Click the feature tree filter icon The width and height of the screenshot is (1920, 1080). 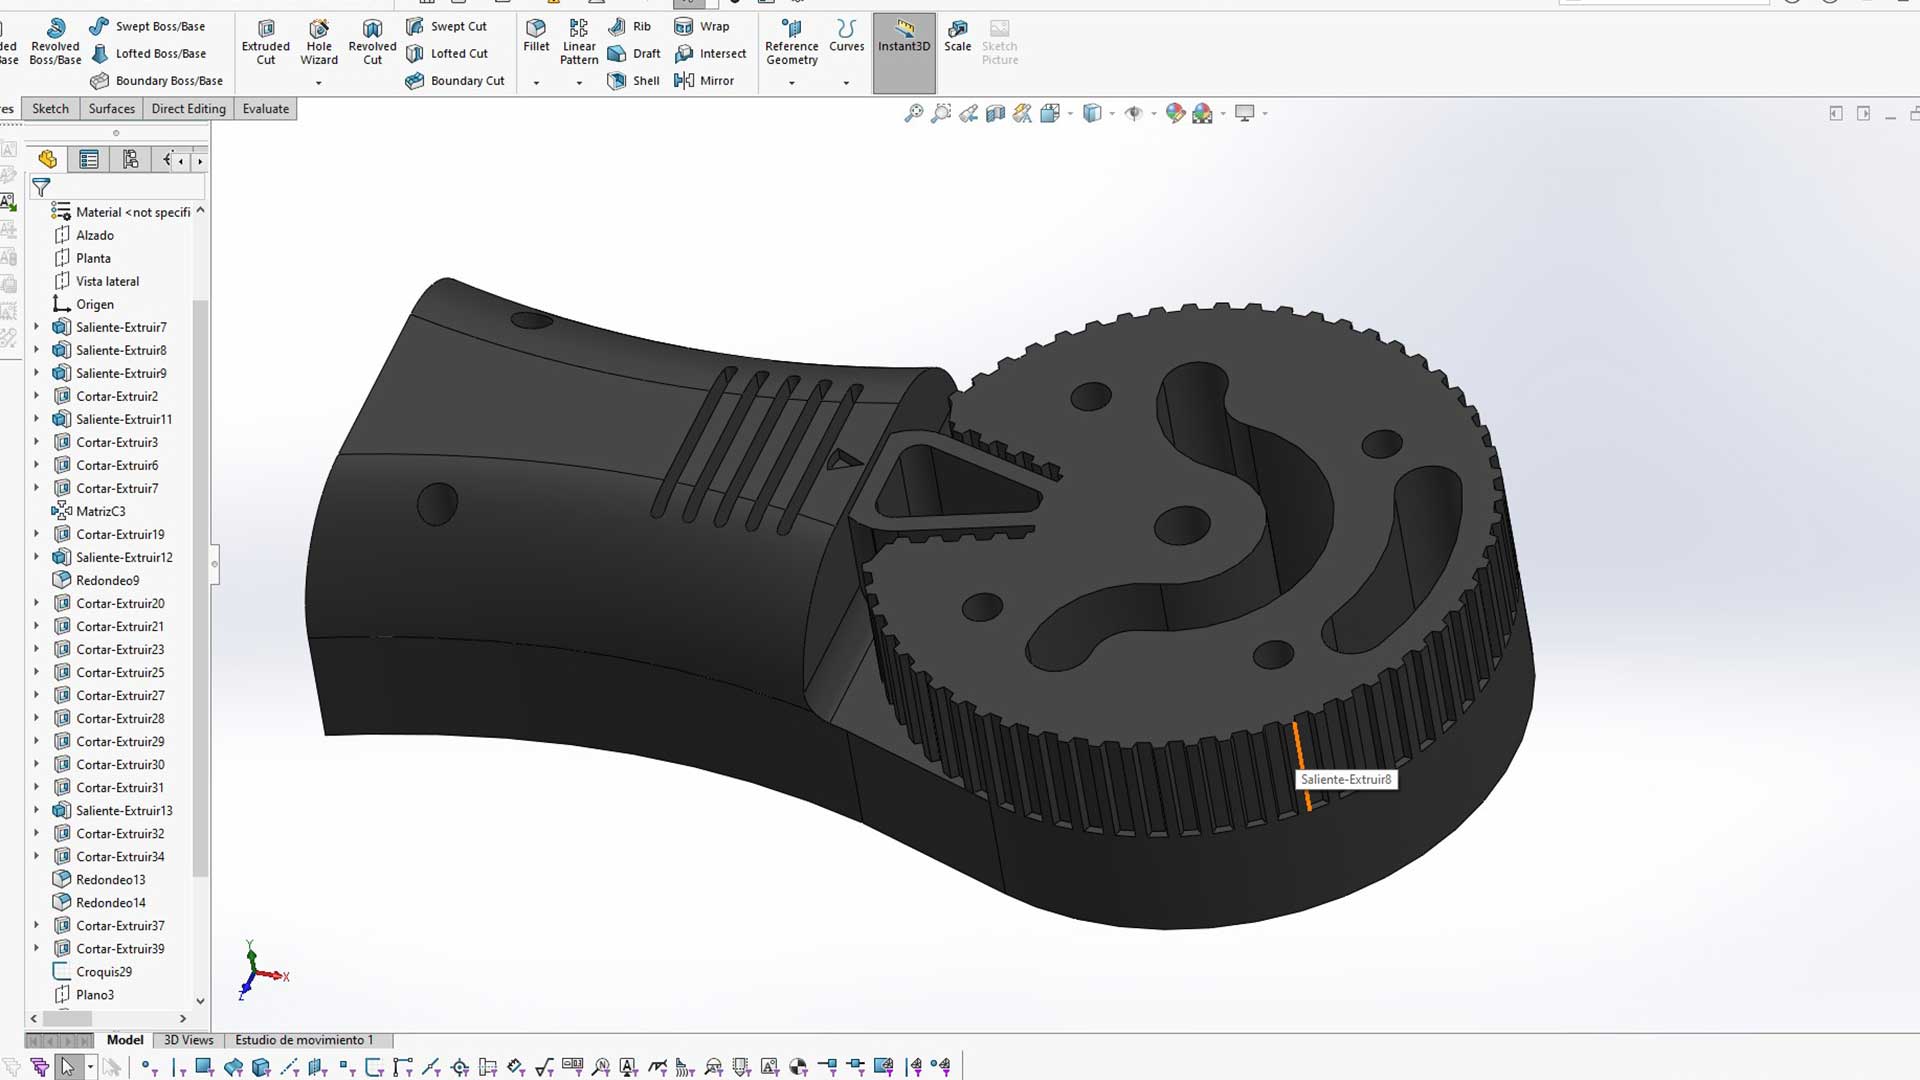tap(41, 187)
